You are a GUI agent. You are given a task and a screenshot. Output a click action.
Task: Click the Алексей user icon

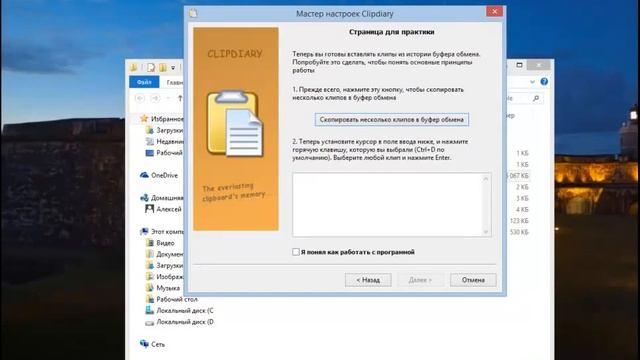(x=150, y=209)
